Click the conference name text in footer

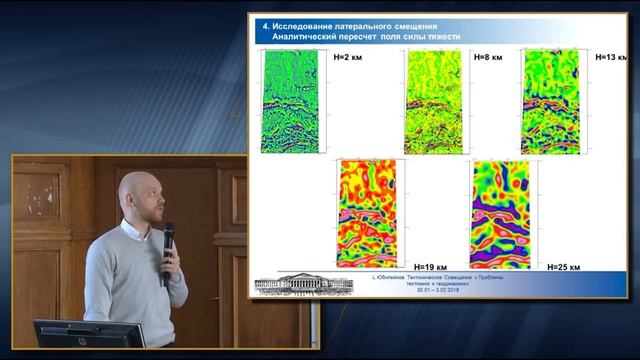[x=438, y=280]
